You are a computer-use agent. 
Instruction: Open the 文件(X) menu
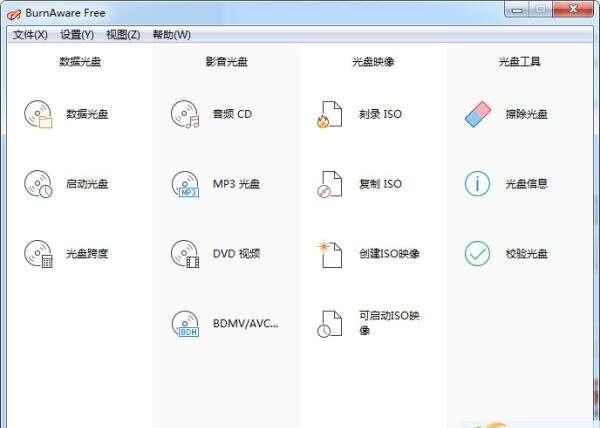click(30, 34)
